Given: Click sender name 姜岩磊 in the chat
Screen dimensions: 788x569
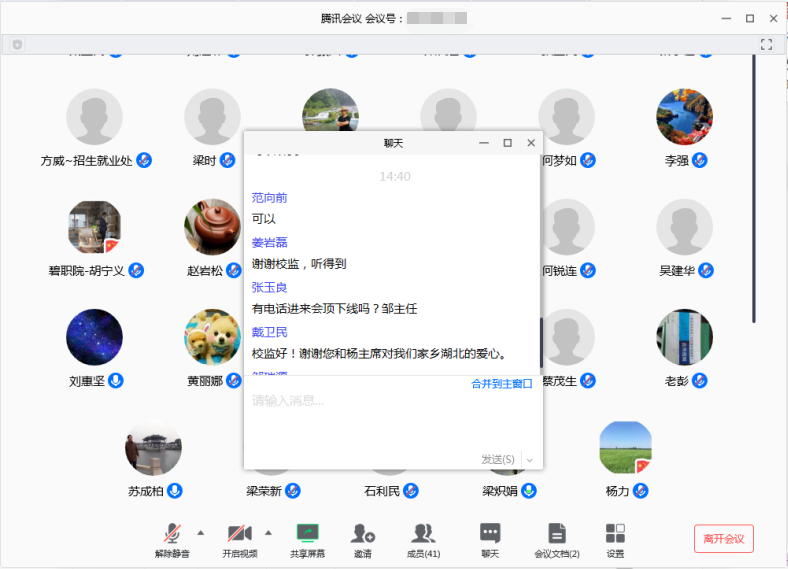Looking at the screenshot, I should pos(269,243).
